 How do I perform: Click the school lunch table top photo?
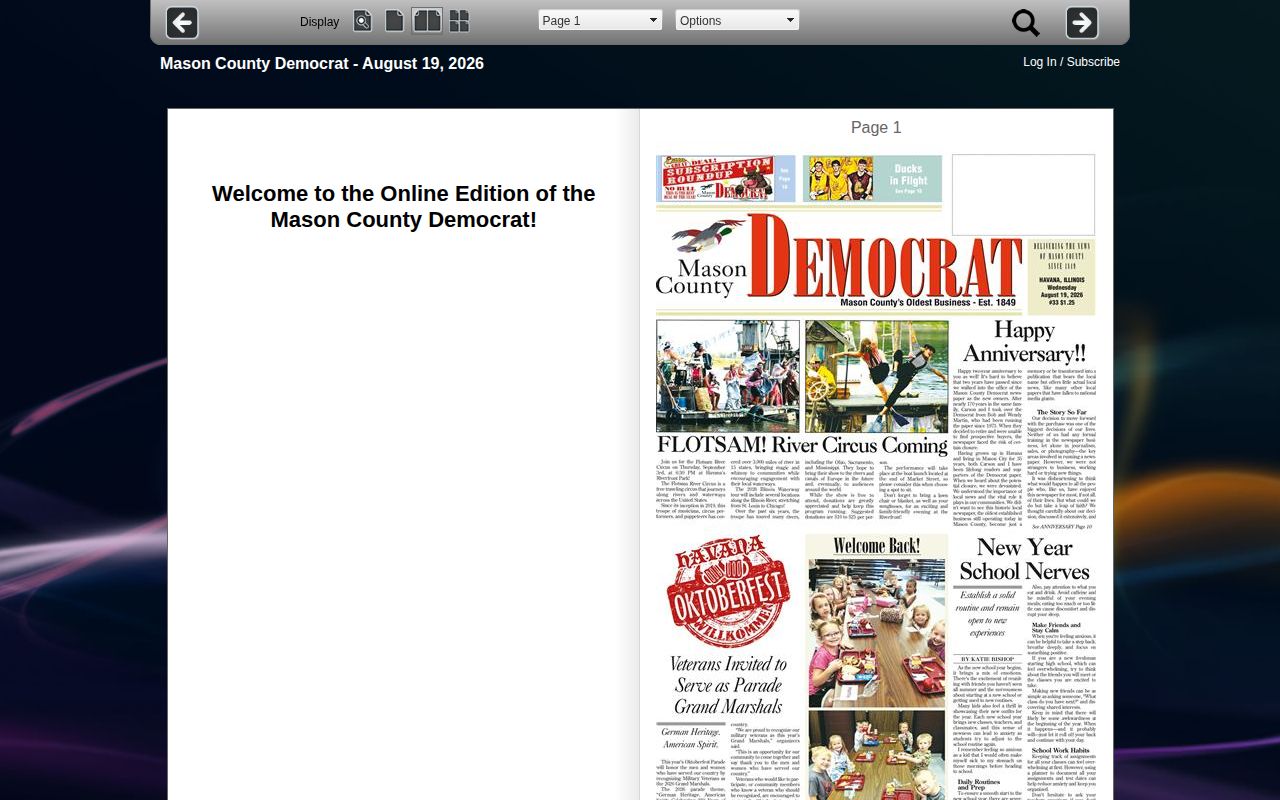pos(877,633)
